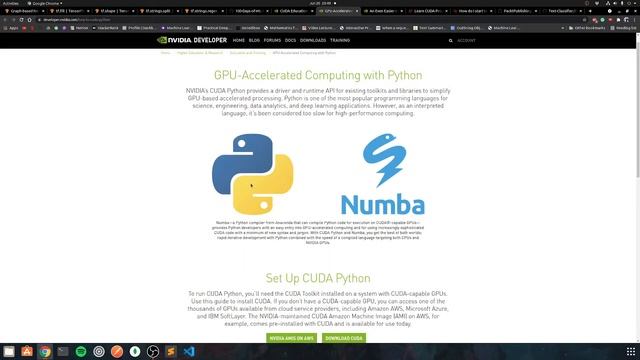Select the Google Chrome dock icon
This screenshot has width=640, height=360.
45,351
